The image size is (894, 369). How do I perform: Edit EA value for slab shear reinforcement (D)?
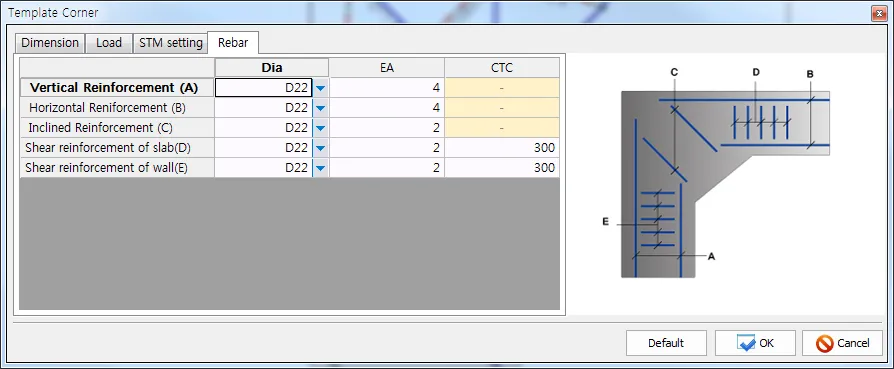pos(387,148)
